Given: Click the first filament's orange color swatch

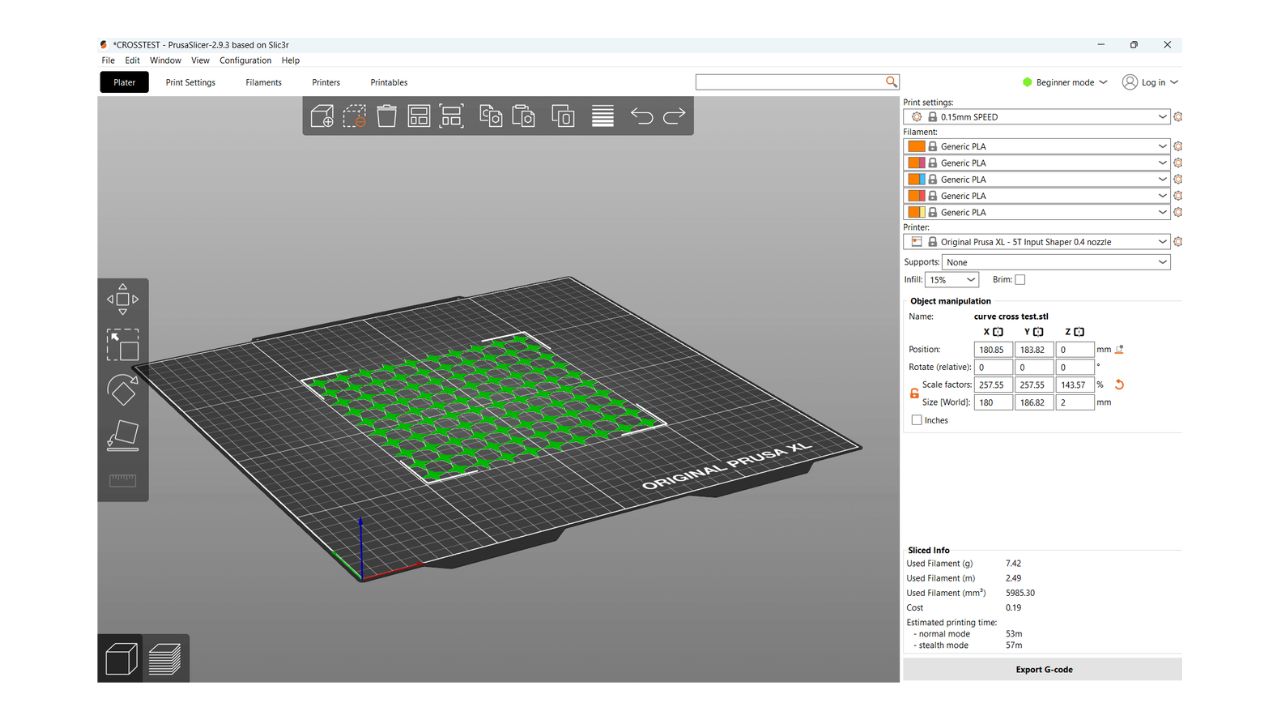Looking at the screenshot, I should coord(917,146).
